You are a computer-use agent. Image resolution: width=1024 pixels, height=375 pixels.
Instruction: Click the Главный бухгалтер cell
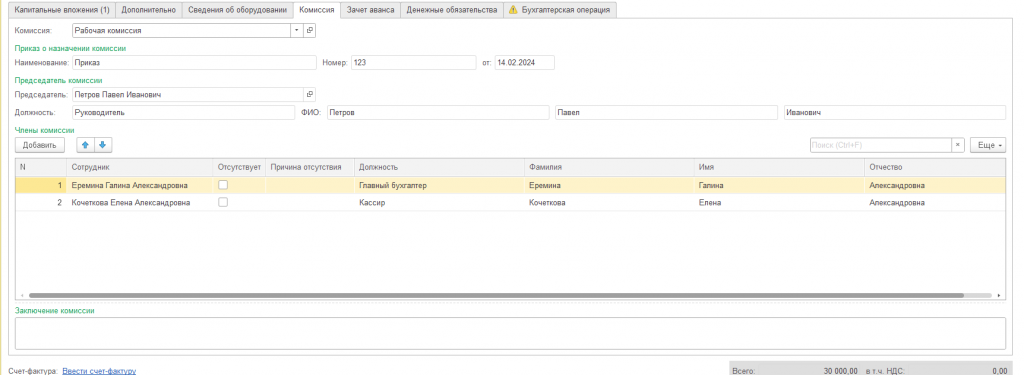coord(440,186)
